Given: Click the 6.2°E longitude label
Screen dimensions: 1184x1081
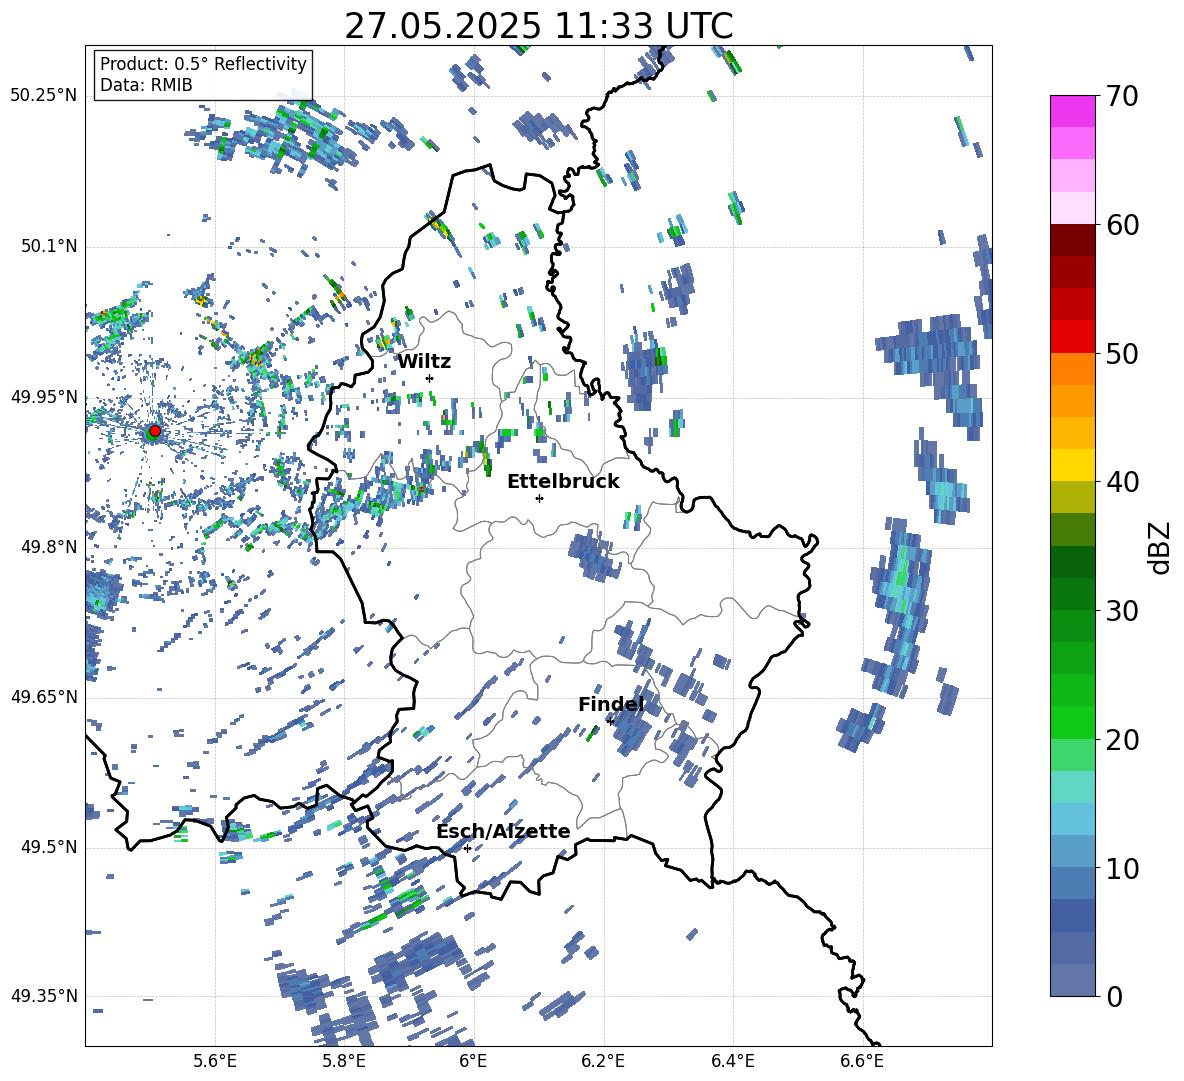Looking at the screenshot, I should [603, 1061].
